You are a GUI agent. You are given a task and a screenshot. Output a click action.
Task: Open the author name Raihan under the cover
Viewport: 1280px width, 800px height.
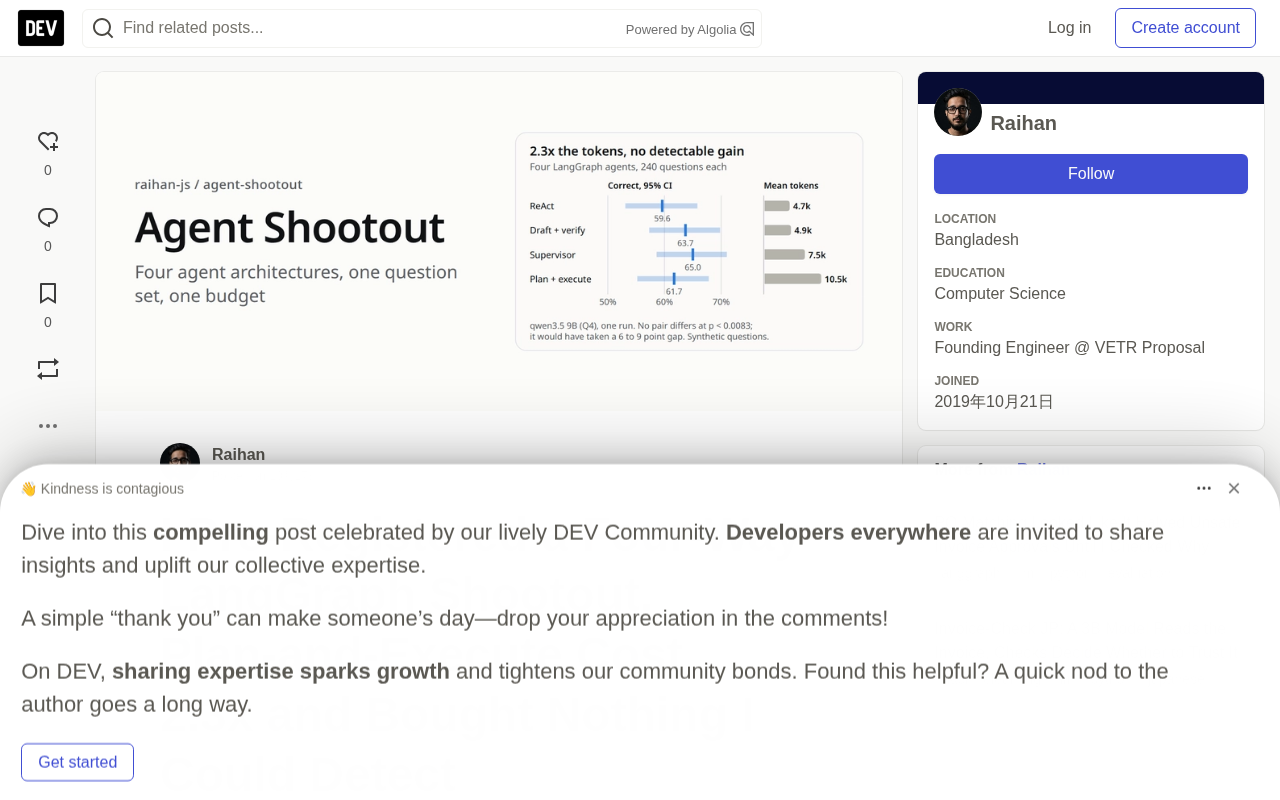coord(238,454)
